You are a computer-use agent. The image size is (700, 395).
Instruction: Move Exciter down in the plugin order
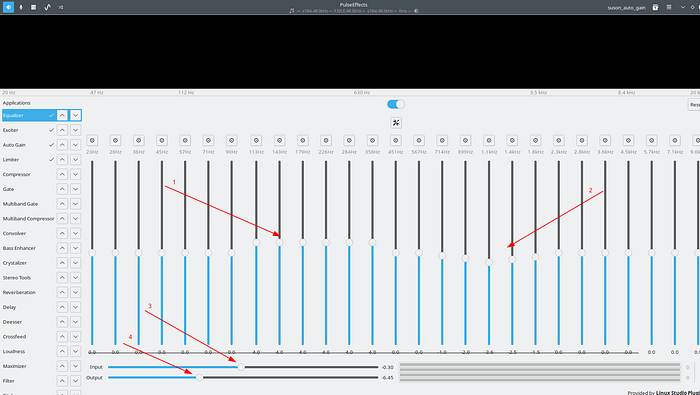click(75, 130)
